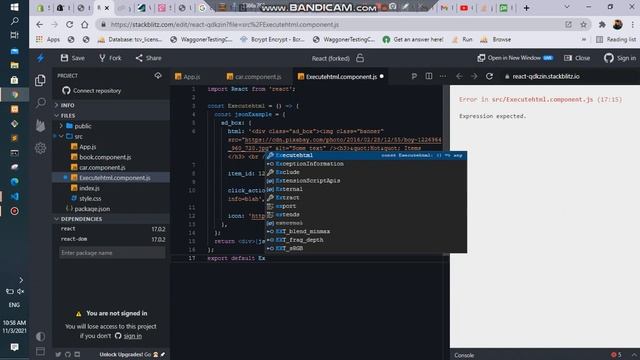Screen dimensions: 640x360
Task: Click the Chrome reload button
Action: pyautogui.click(x=69, y=24)
